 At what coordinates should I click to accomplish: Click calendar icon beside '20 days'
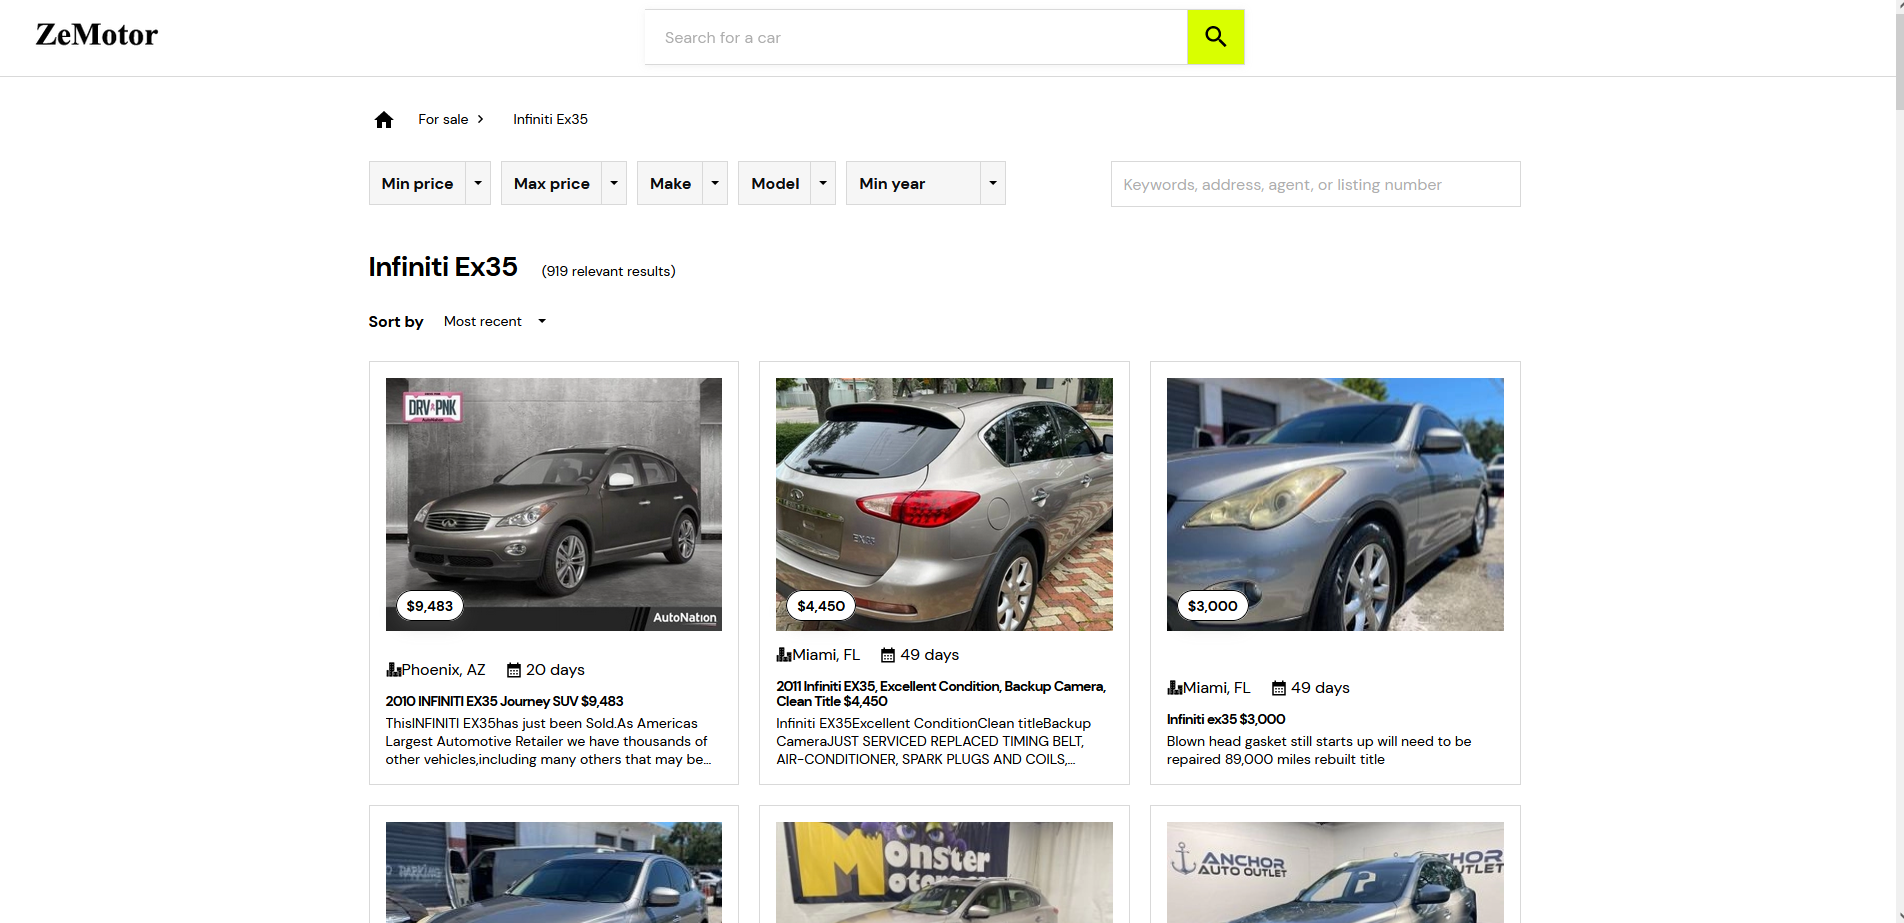click(x=514, y=670)
